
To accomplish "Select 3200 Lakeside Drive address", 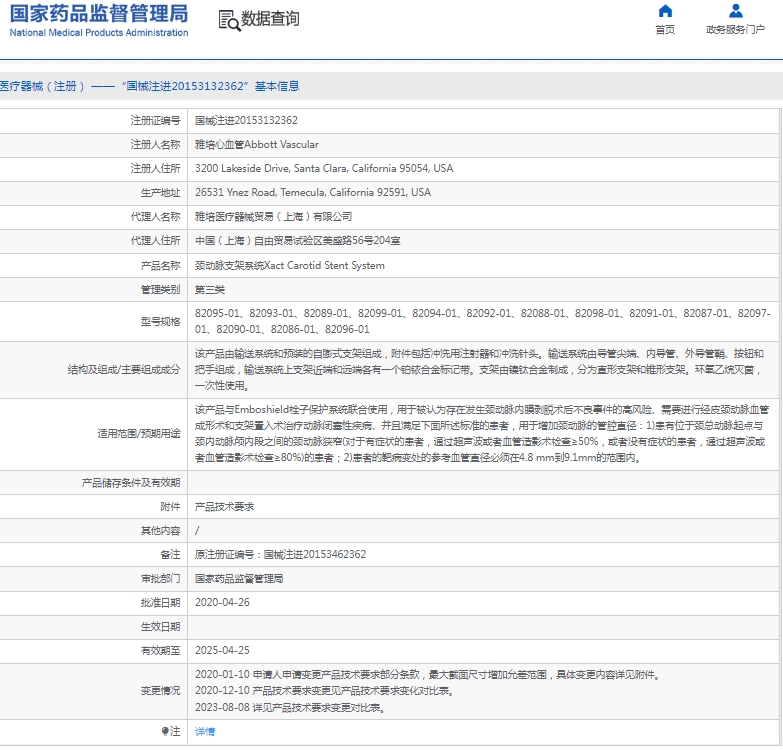I will point(324,168).
